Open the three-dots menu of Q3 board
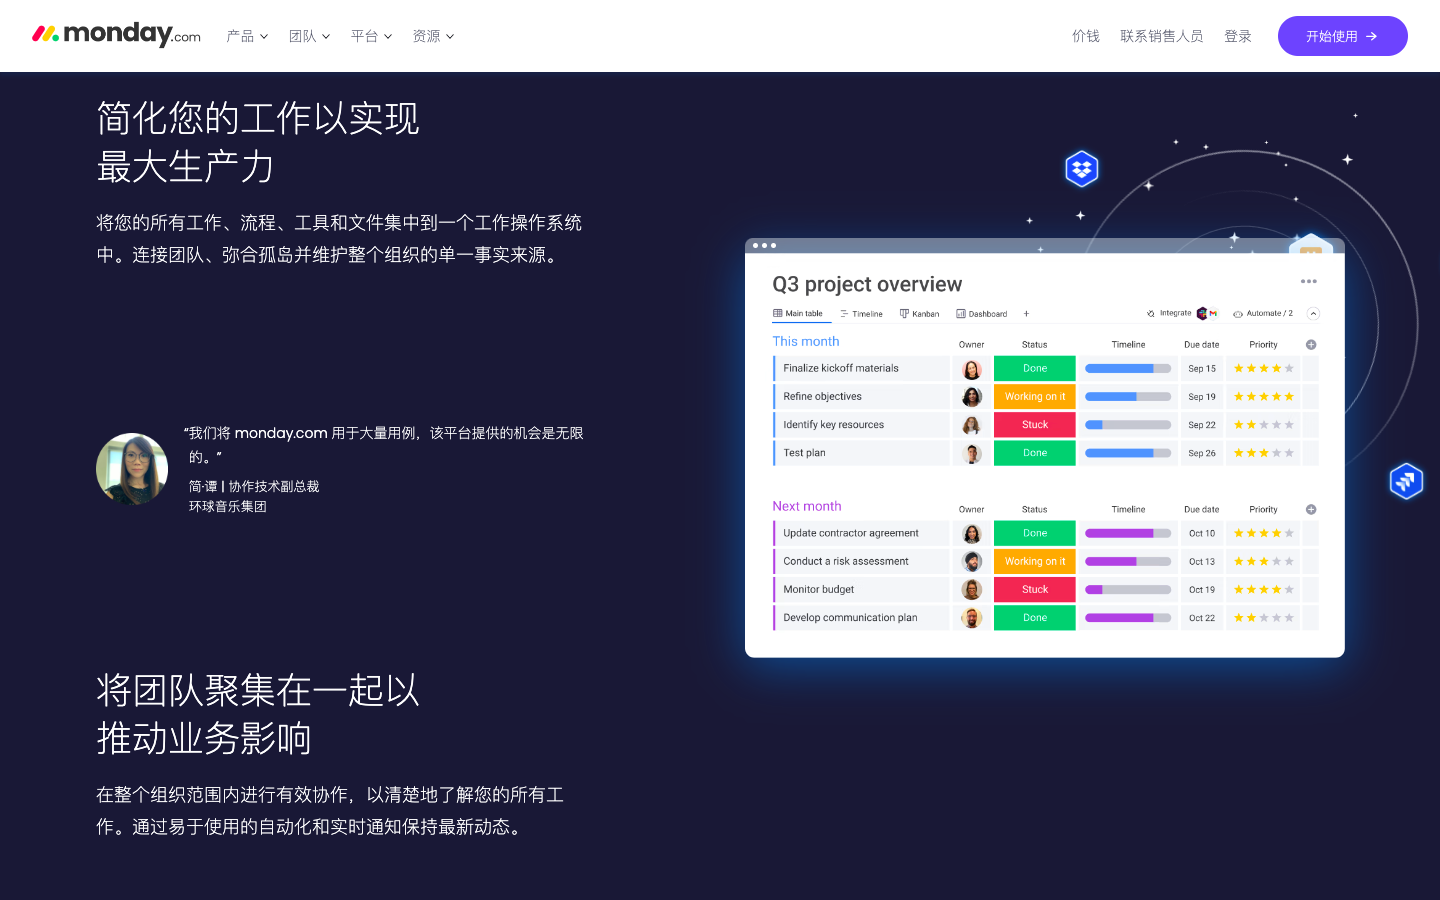The image size is (1440, 900). click(x=1308, y=282)
